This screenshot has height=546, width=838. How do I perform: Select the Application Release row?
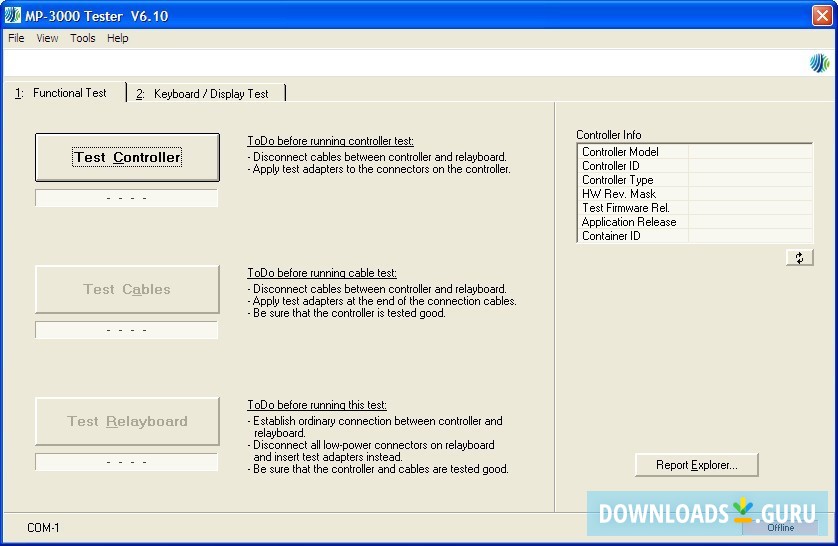[695, 222]
